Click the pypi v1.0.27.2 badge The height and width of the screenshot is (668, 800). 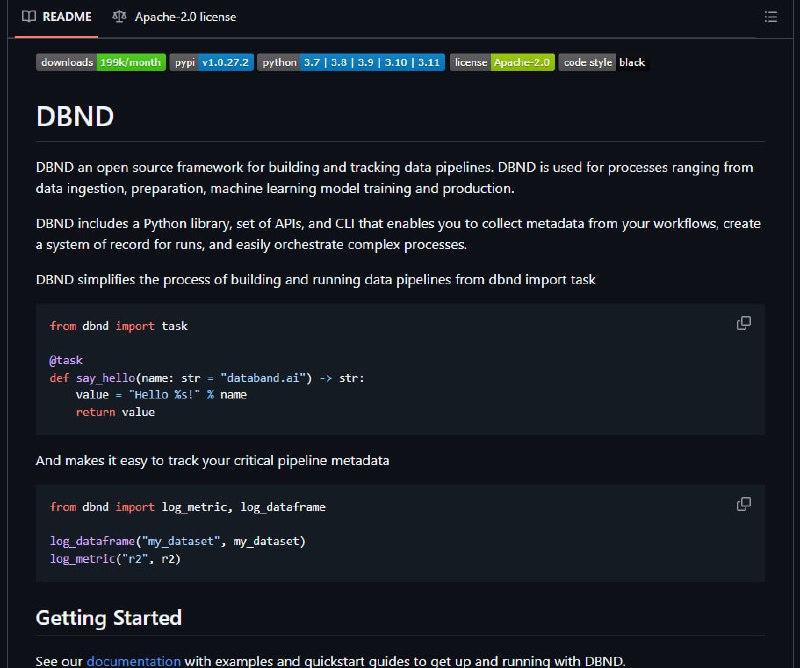pos(212,62)
